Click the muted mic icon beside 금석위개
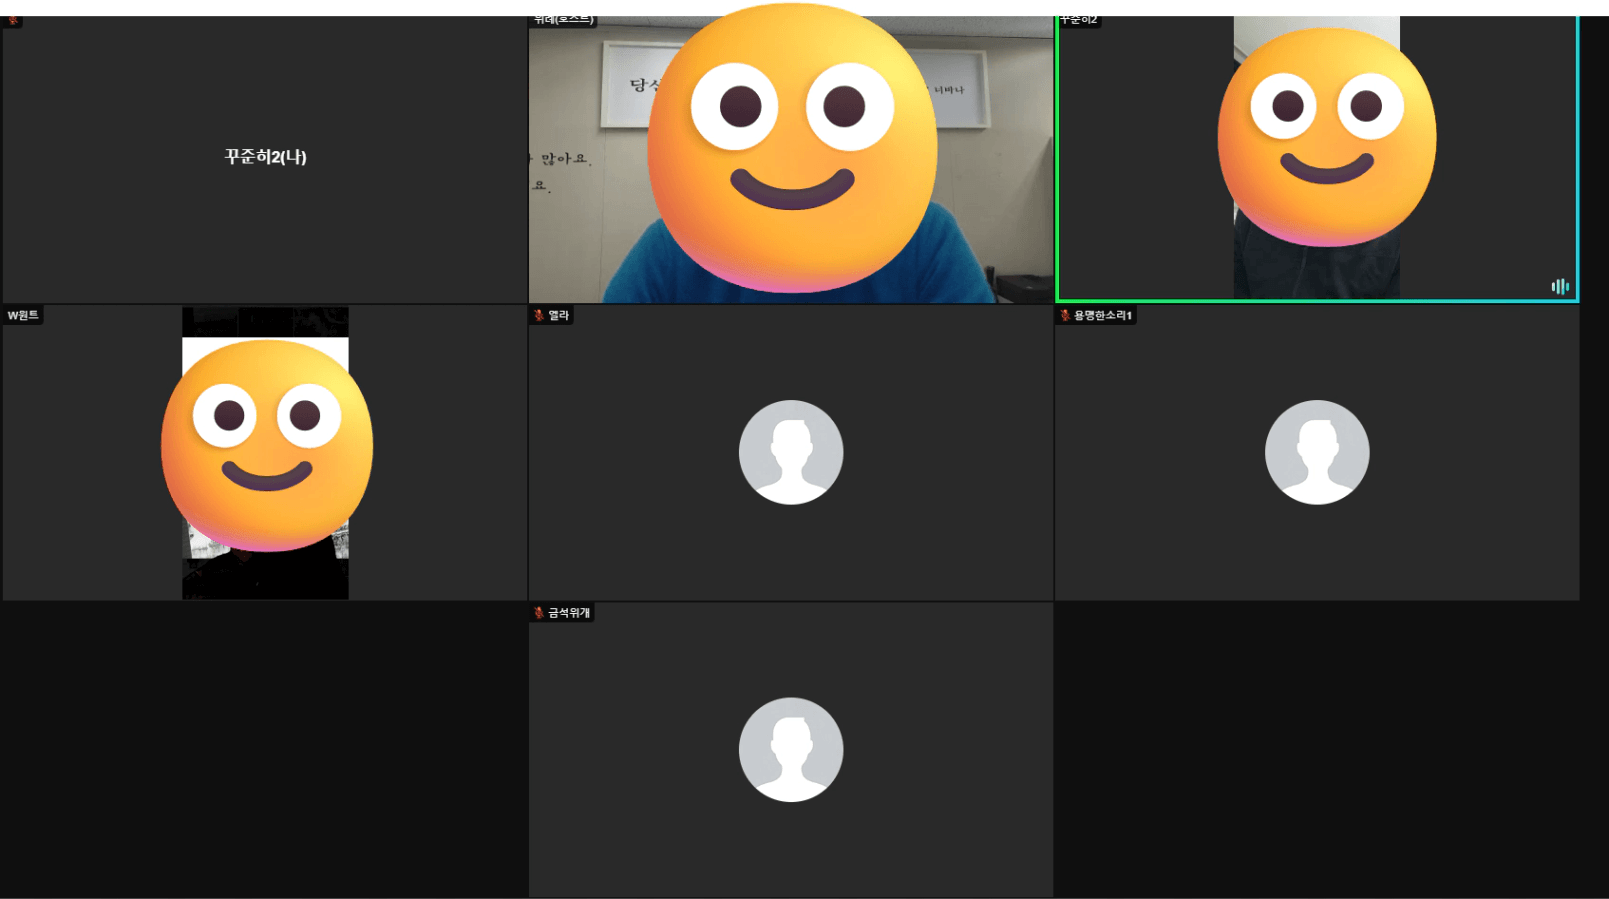Image resolution: width=1609 pixels, height=899 pixels. pos(539,613)
